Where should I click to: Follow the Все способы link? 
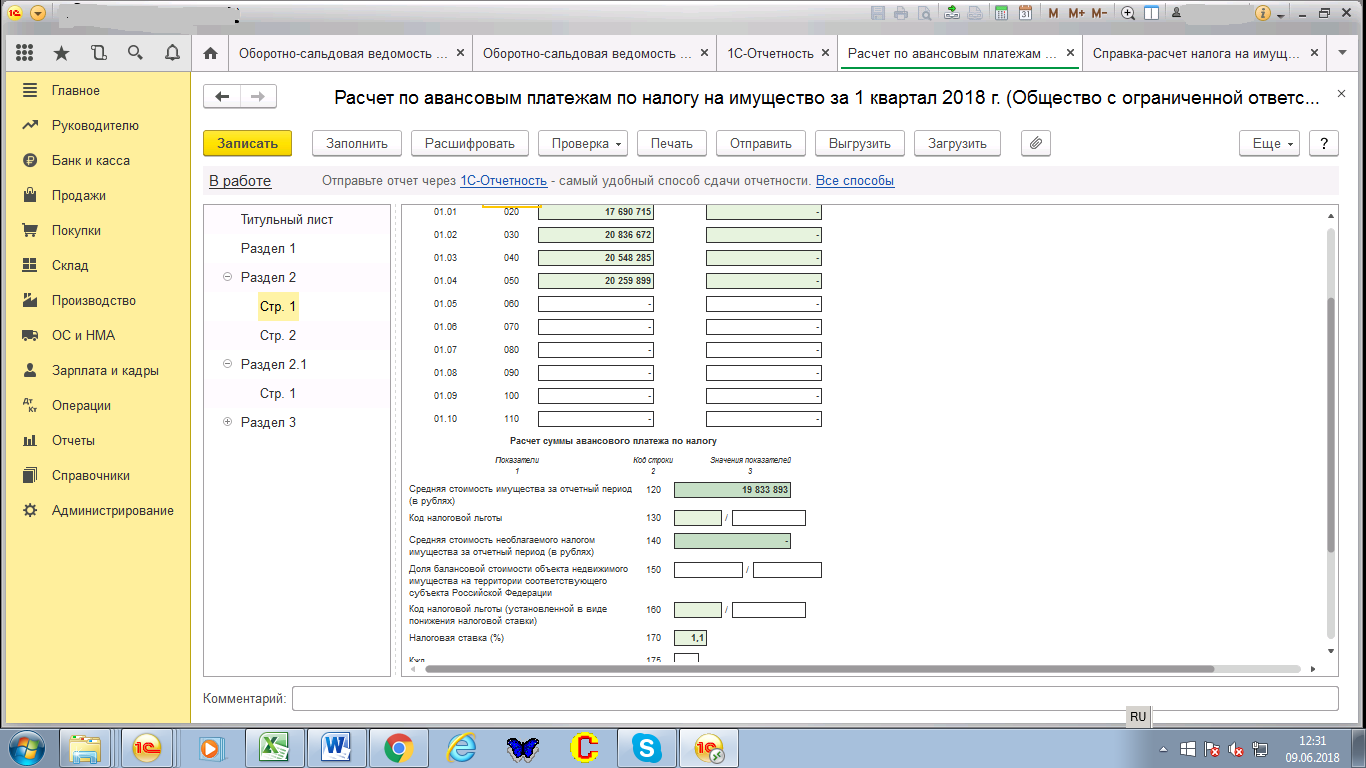(854, 181)
